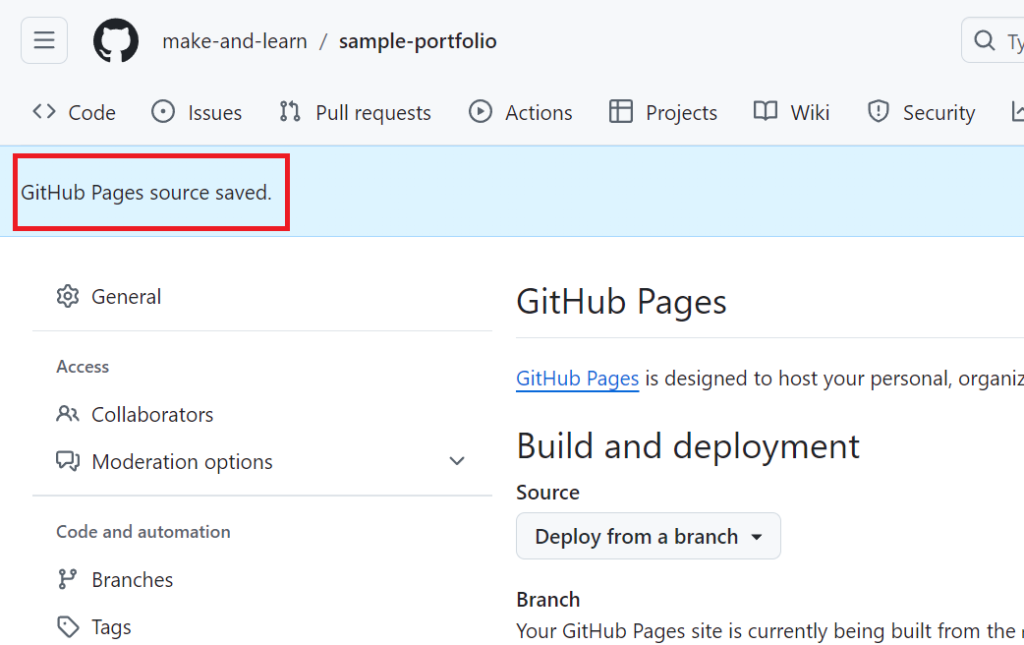Open the hamburger navigation menu
Image resolution: width=1024 pixels, height=645 pixels.
44,40
